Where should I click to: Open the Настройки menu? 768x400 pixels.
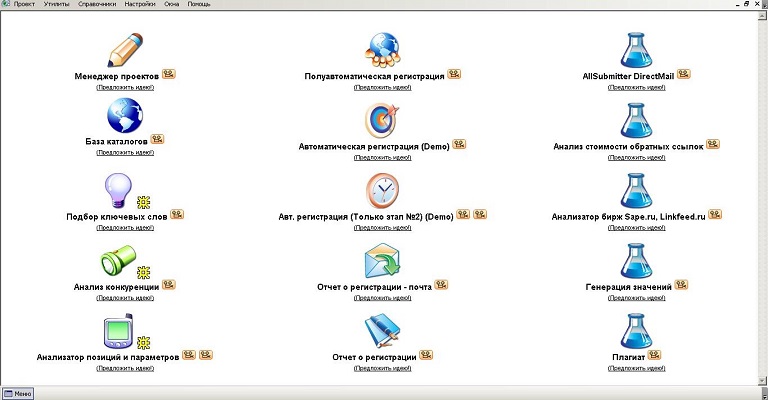point(140,4)
